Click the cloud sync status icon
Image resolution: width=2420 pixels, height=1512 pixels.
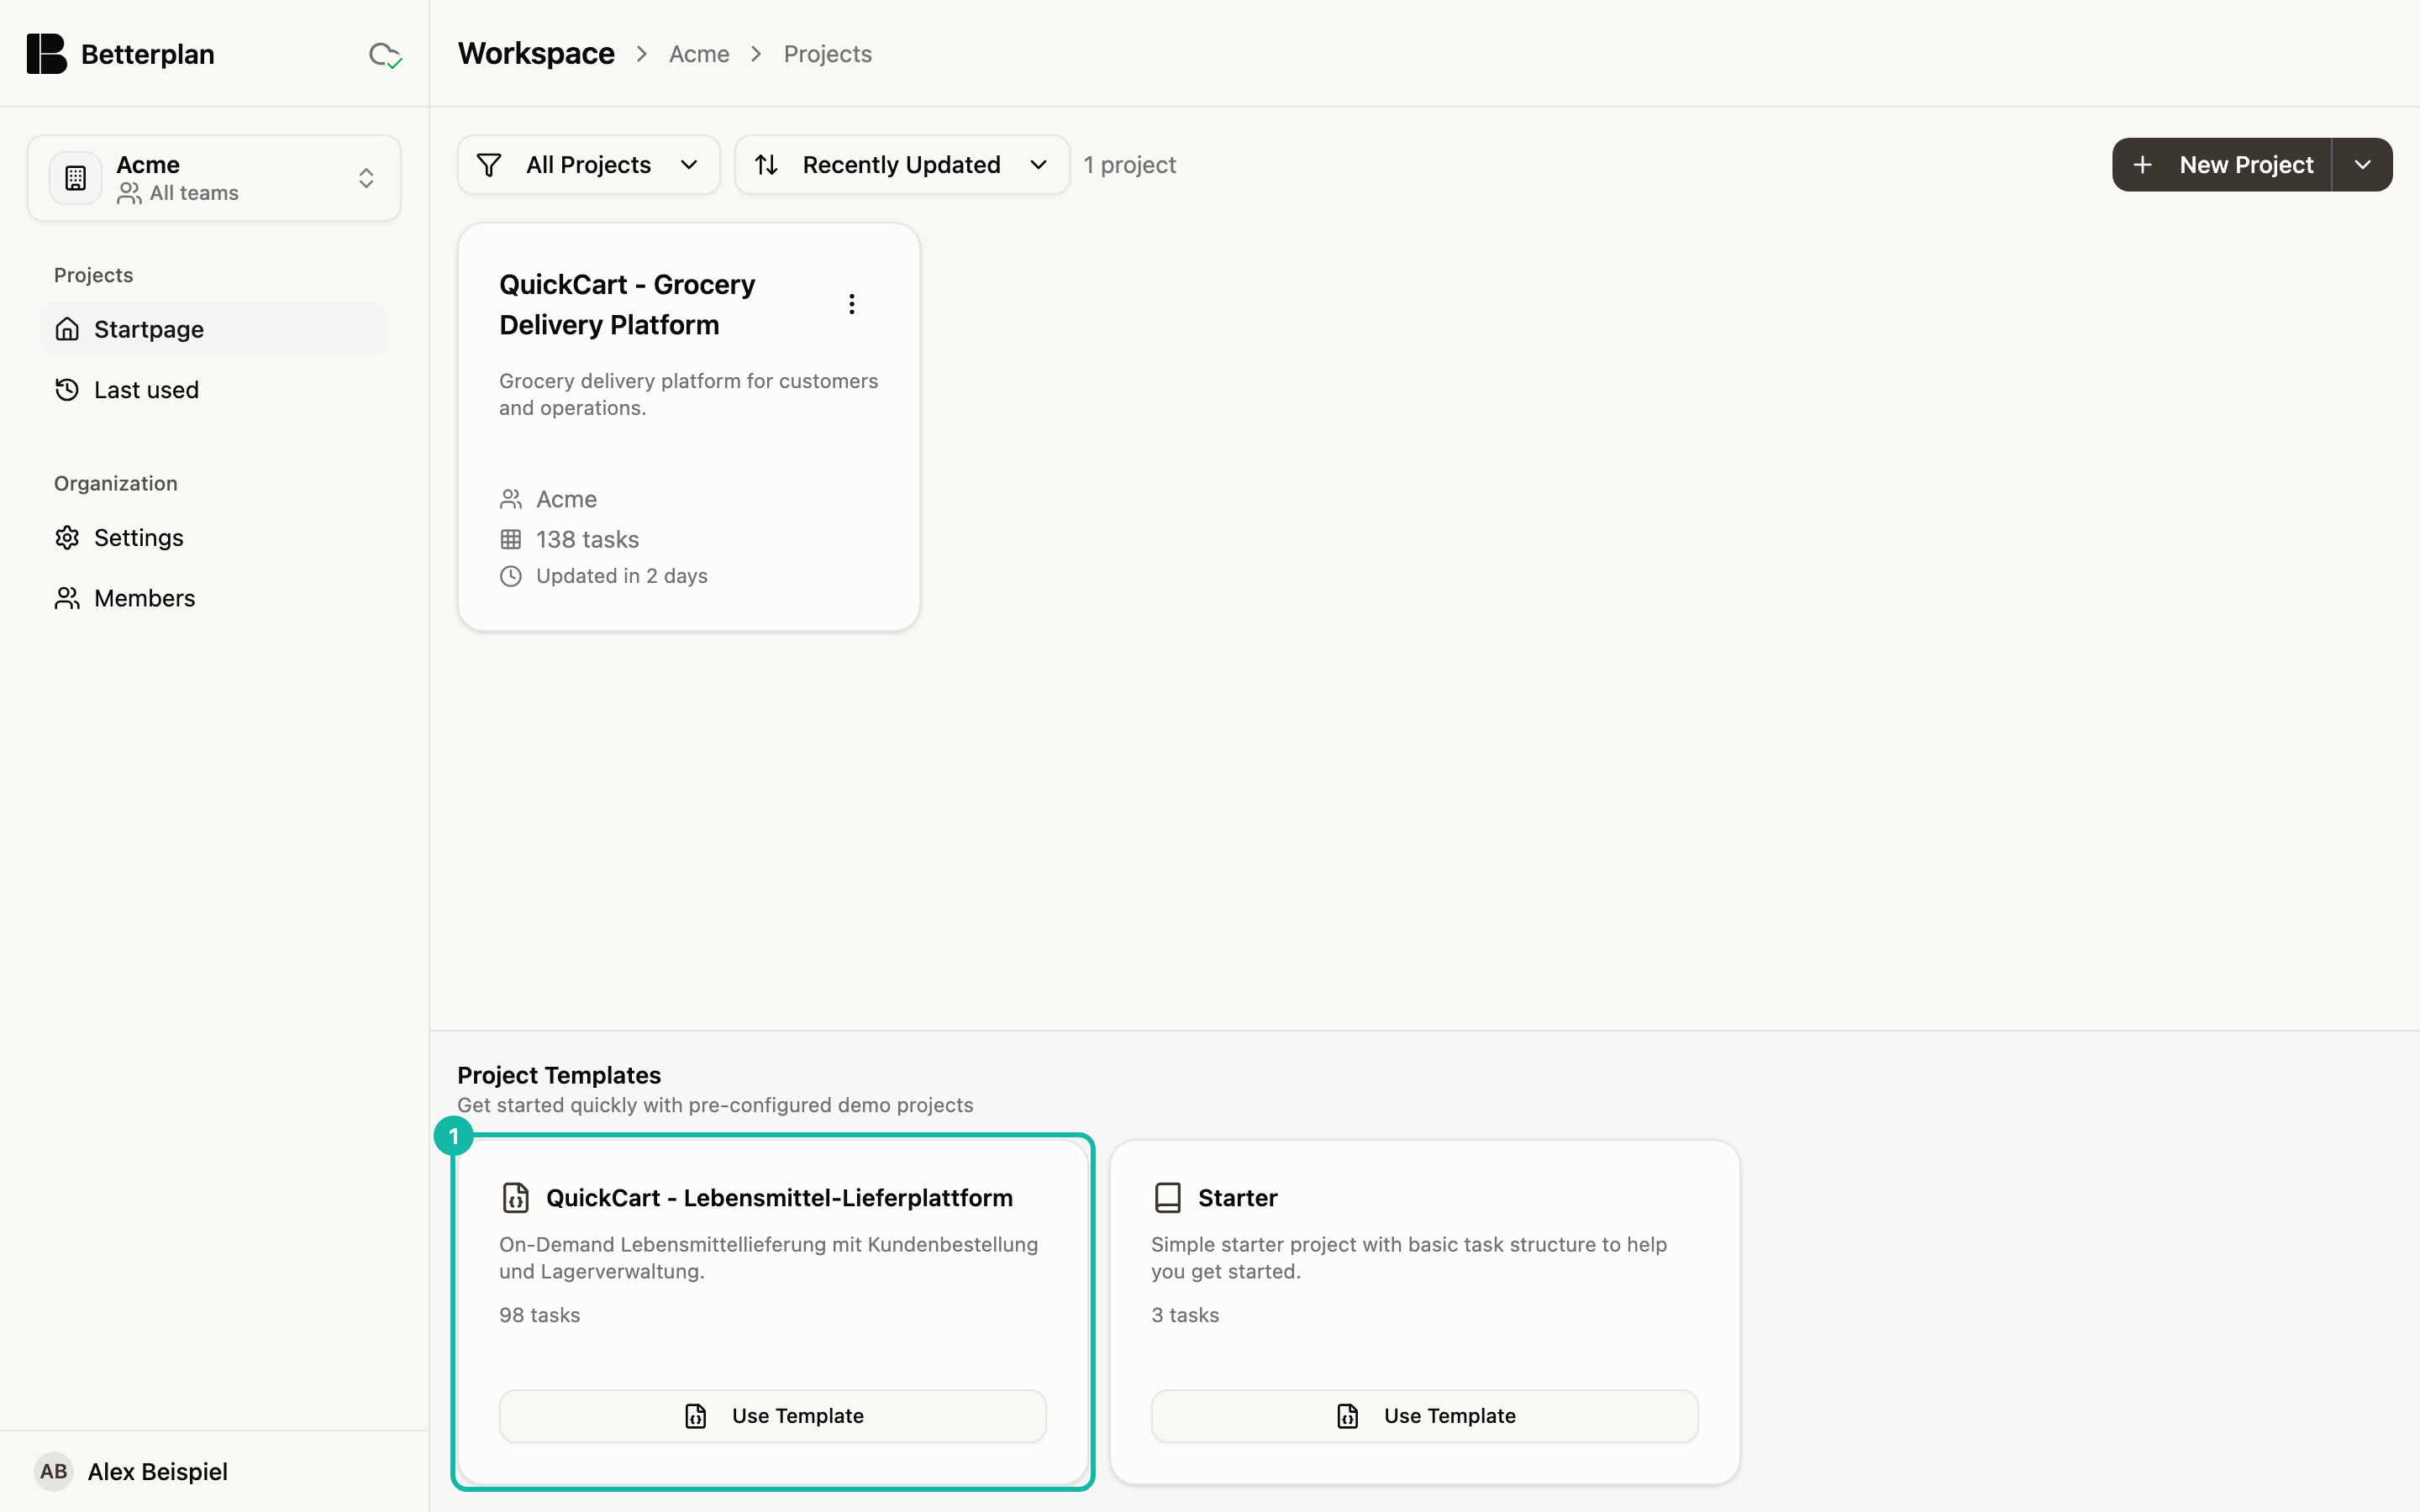click(385, 55)
